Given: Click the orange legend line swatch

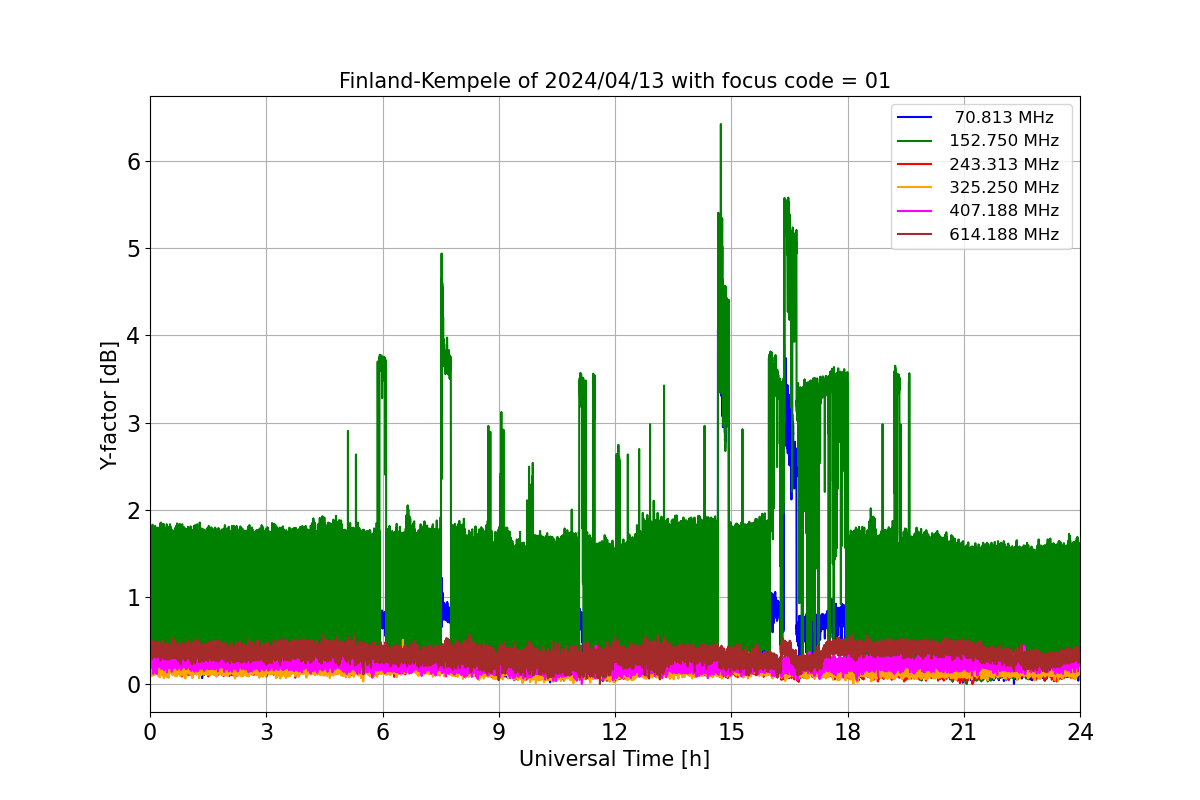Looking at the screenshot, I should click(915, 187).
